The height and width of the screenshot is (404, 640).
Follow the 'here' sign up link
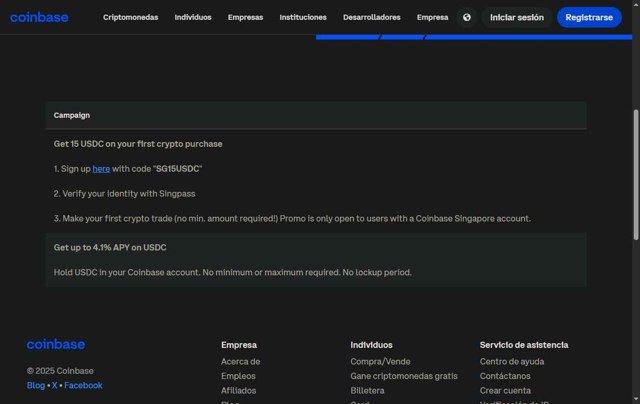coord(101,169)
